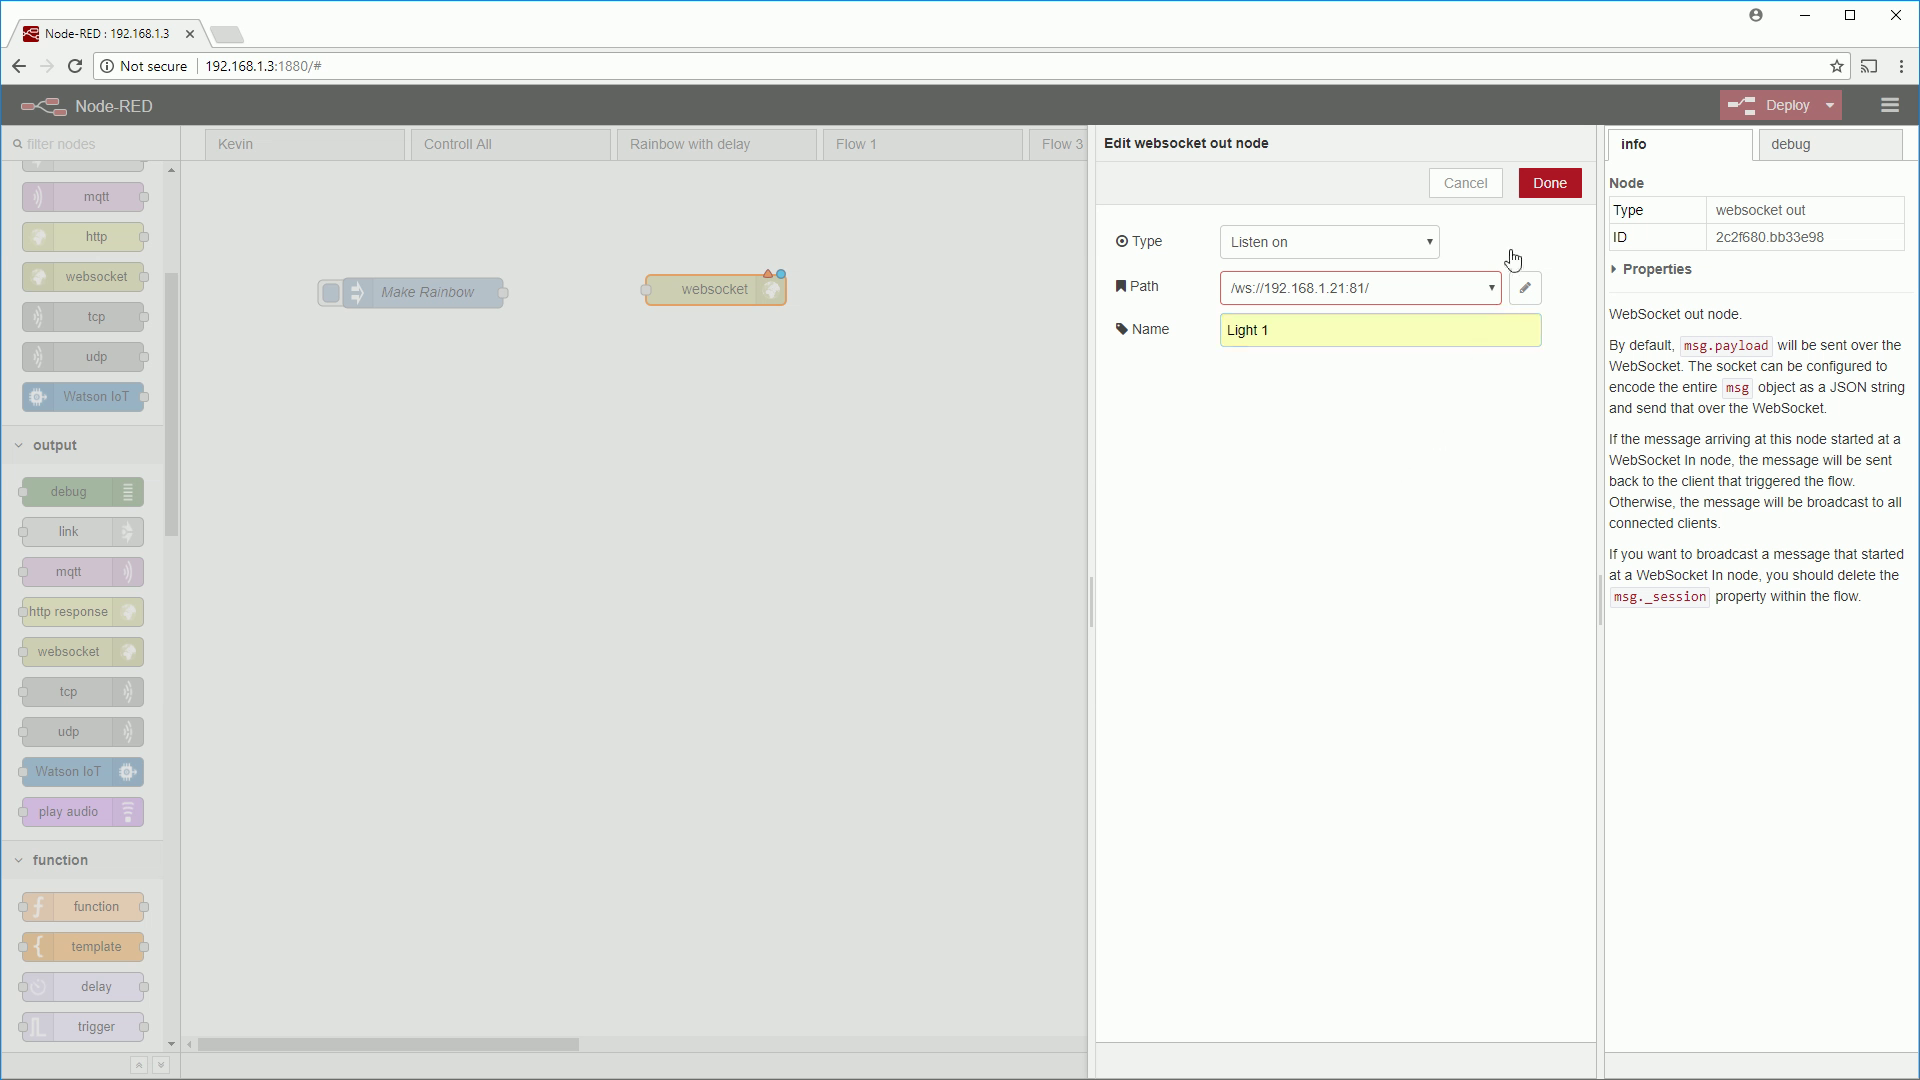Select the tcp output node in the palette
Viewport: 1920px width, 1080px height.
click(83, 692)
